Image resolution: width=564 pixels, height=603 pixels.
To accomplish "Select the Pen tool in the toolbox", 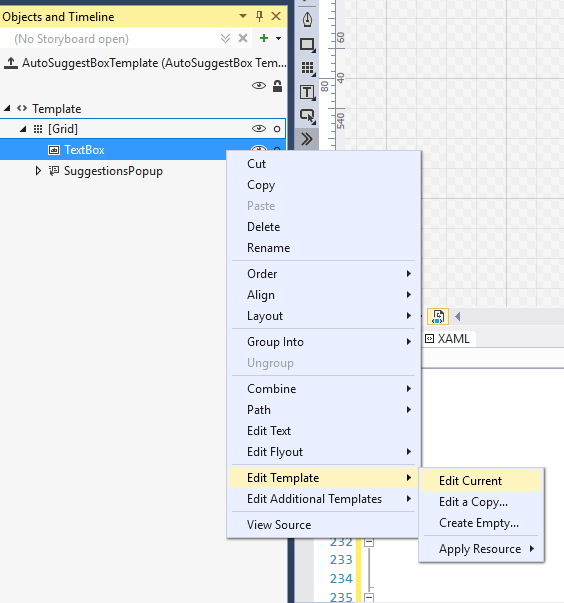I will click(x=307, y=20).
